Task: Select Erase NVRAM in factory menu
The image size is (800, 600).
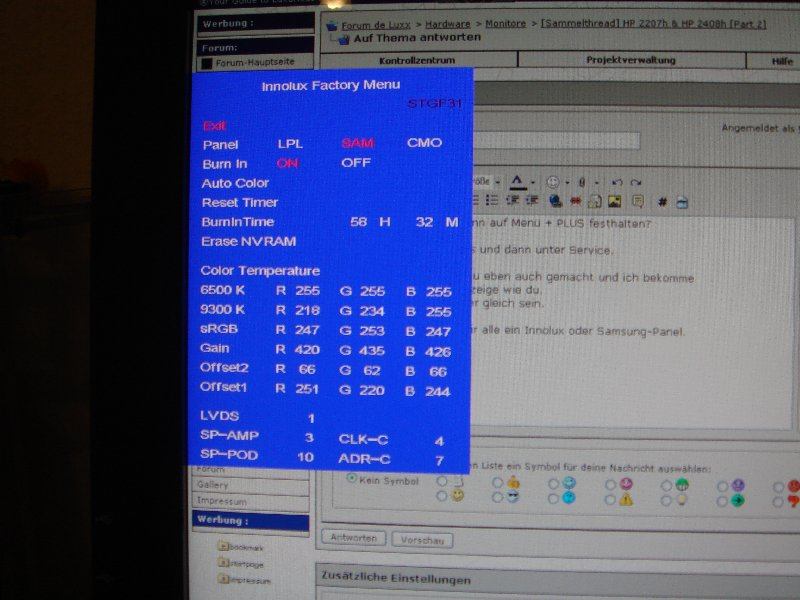Action: coord(248,241)
